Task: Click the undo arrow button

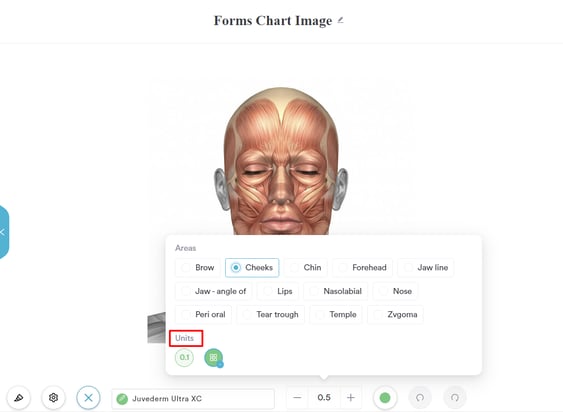Action: pos(420,398)
